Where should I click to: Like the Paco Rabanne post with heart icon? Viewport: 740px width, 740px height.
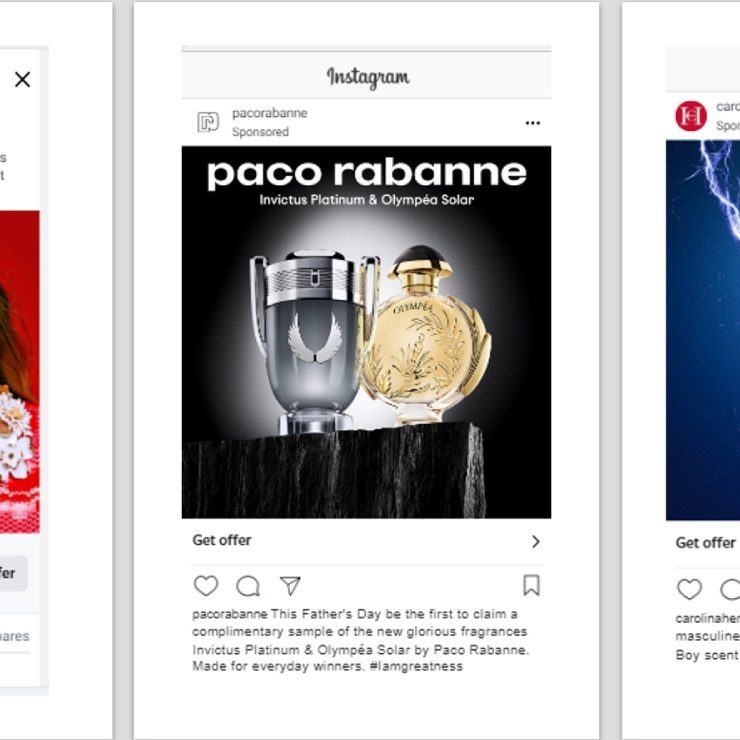point(206,586)
